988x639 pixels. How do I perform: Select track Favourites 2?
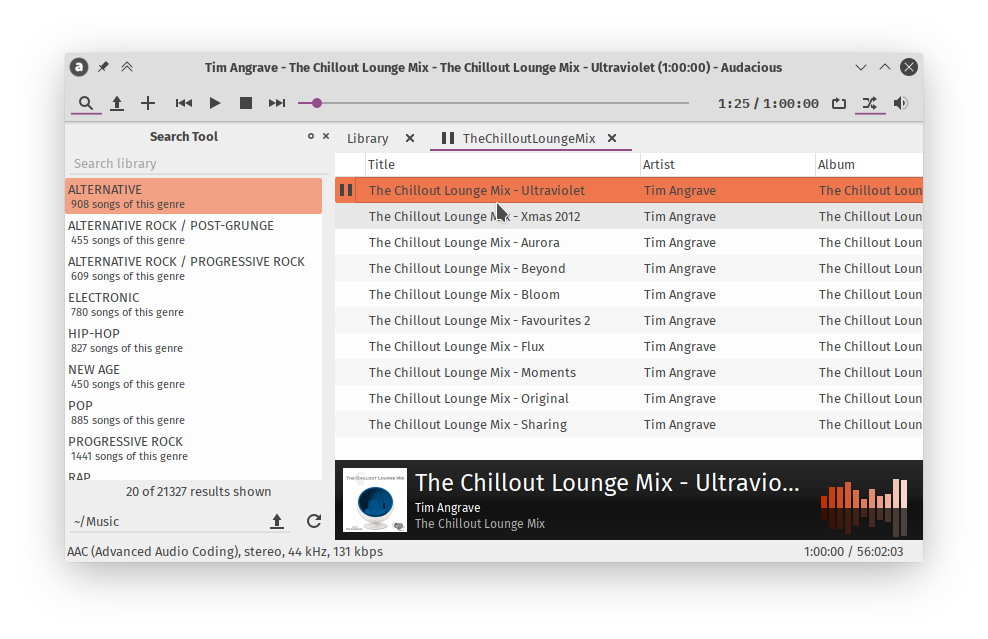(x=629, y=320)
